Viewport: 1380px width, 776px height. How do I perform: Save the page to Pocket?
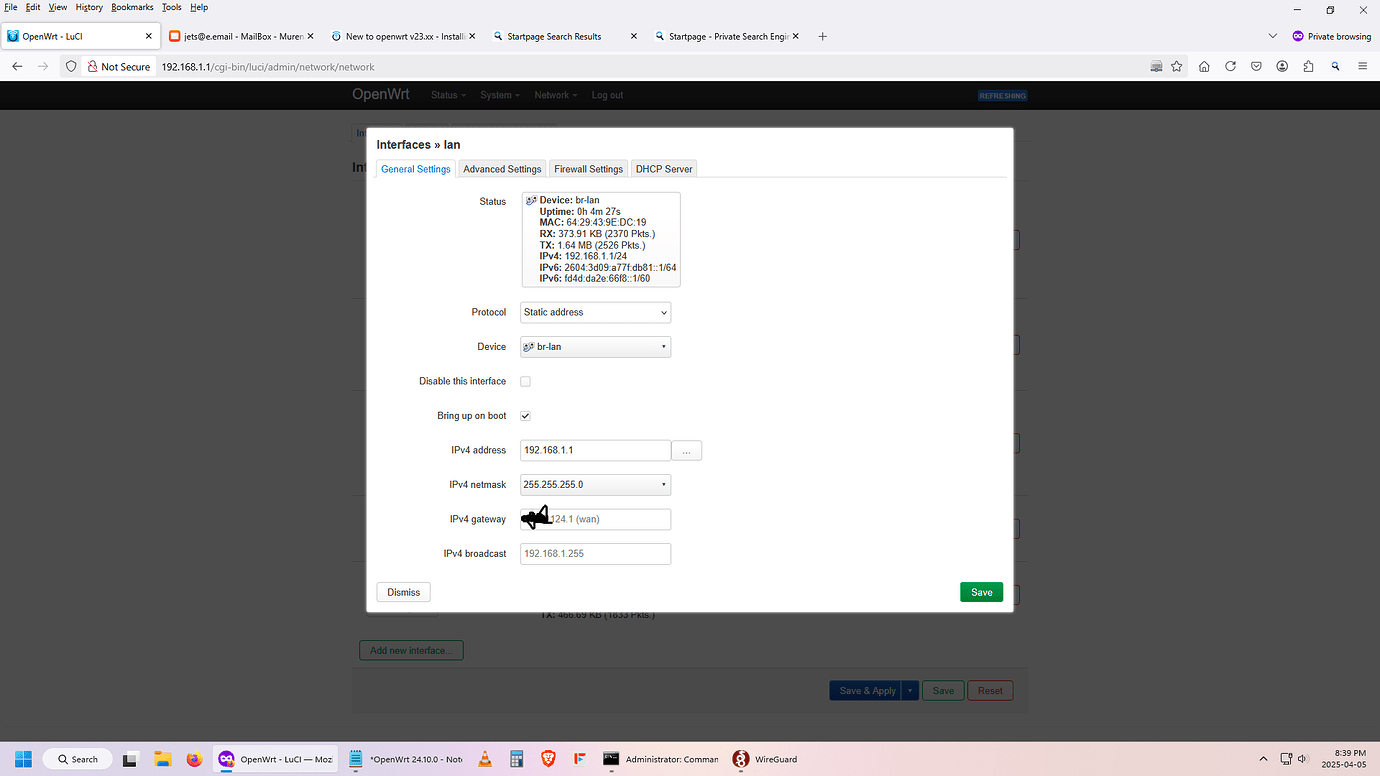tap(1256, 66)
